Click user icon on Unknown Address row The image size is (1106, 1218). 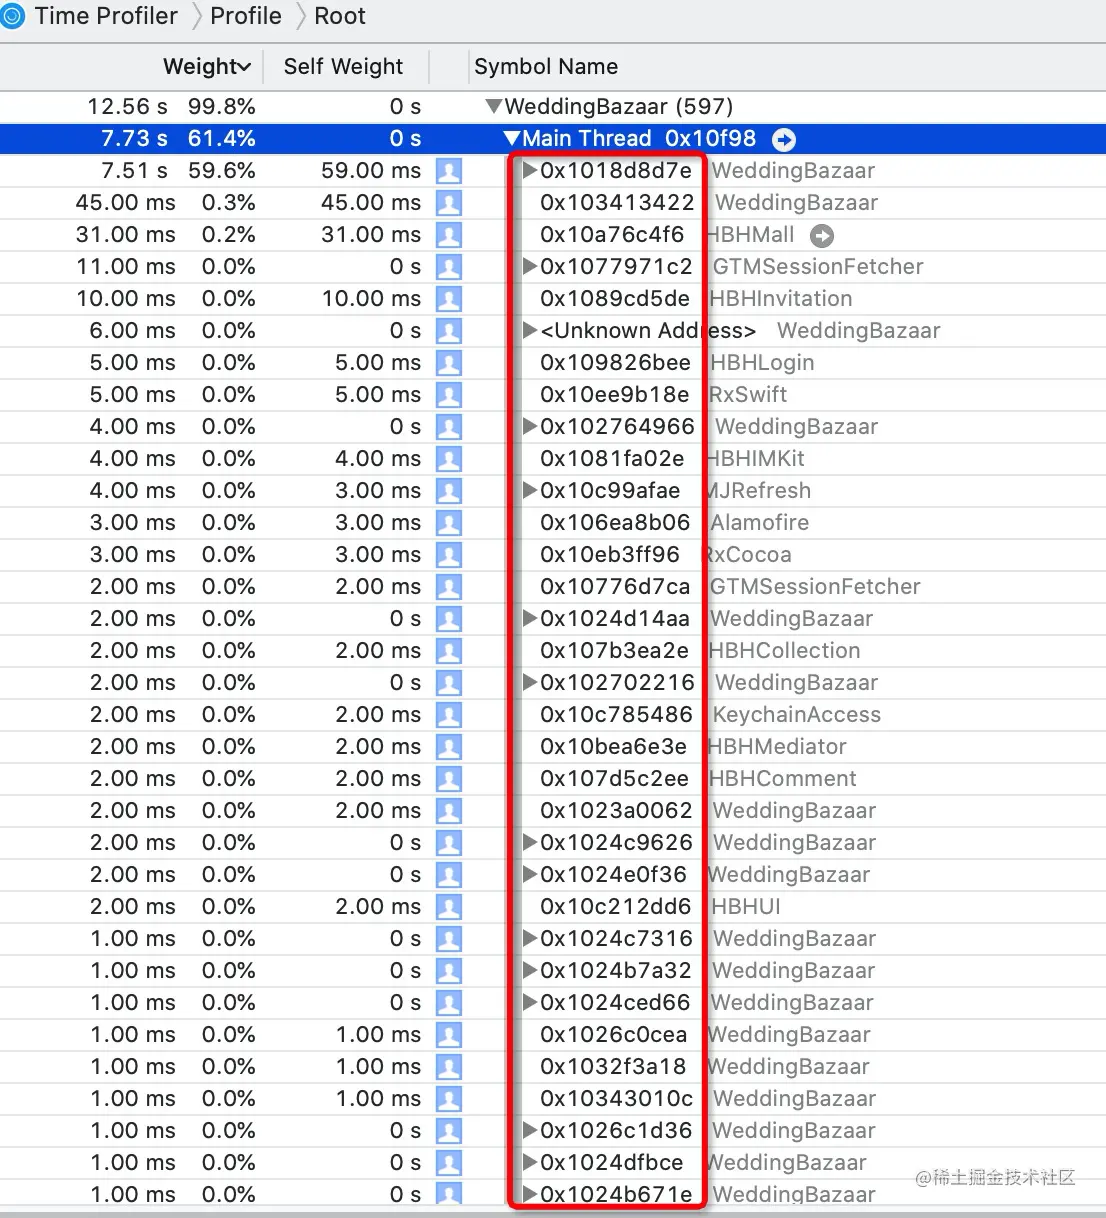coord(450,331)
